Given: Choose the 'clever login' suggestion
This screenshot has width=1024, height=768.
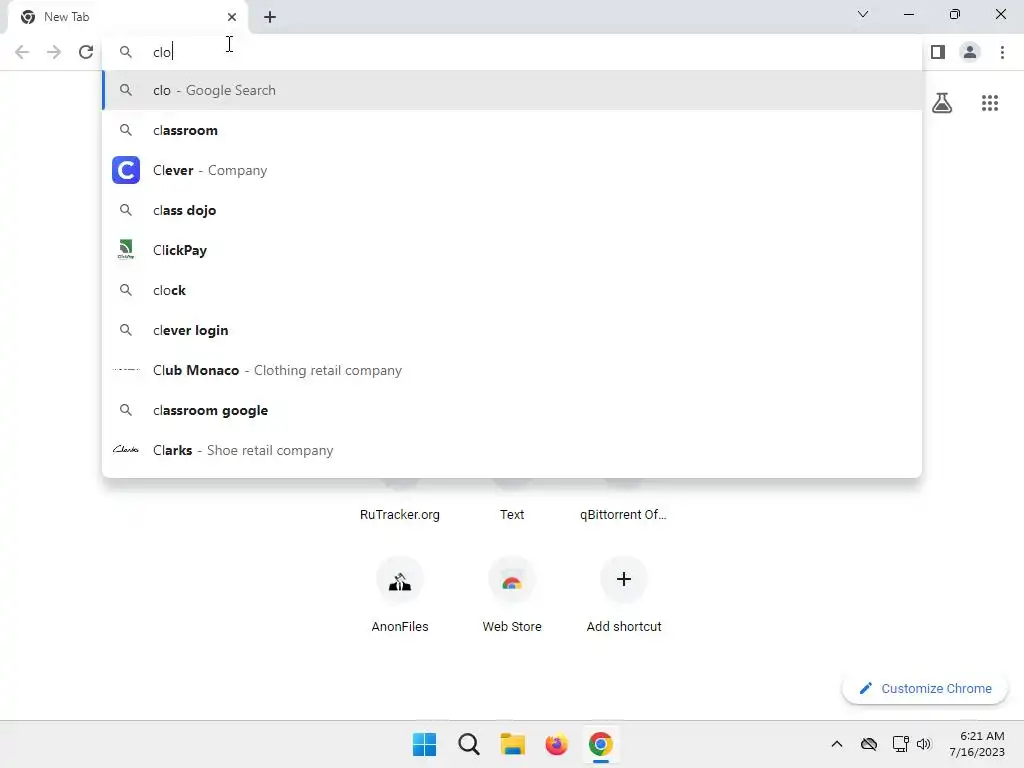Looking at the screenshot, I should coord(512,330).
